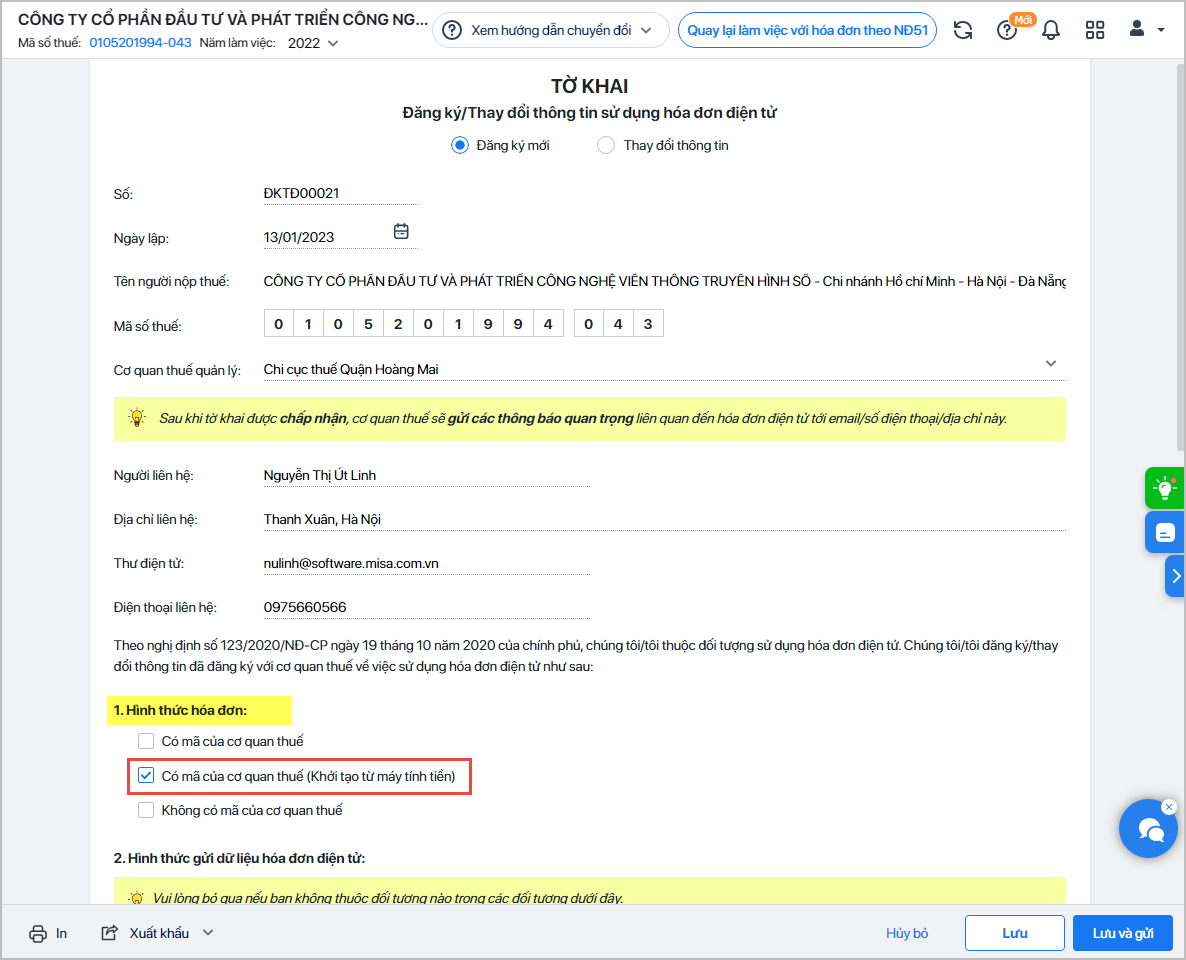1186x960 pixels.
Task: Open Xem hướng dẫn chuyển đổi menu
Action: coord(551,30)
